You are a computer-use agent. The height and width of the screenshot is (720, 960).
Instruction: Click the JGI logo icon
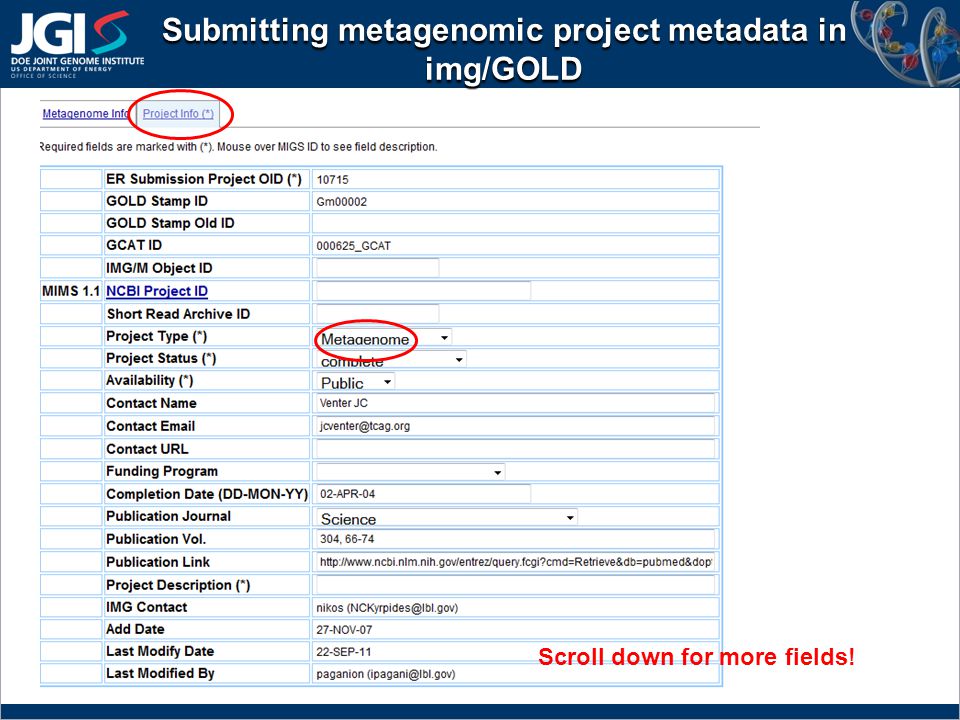(78, 43)
